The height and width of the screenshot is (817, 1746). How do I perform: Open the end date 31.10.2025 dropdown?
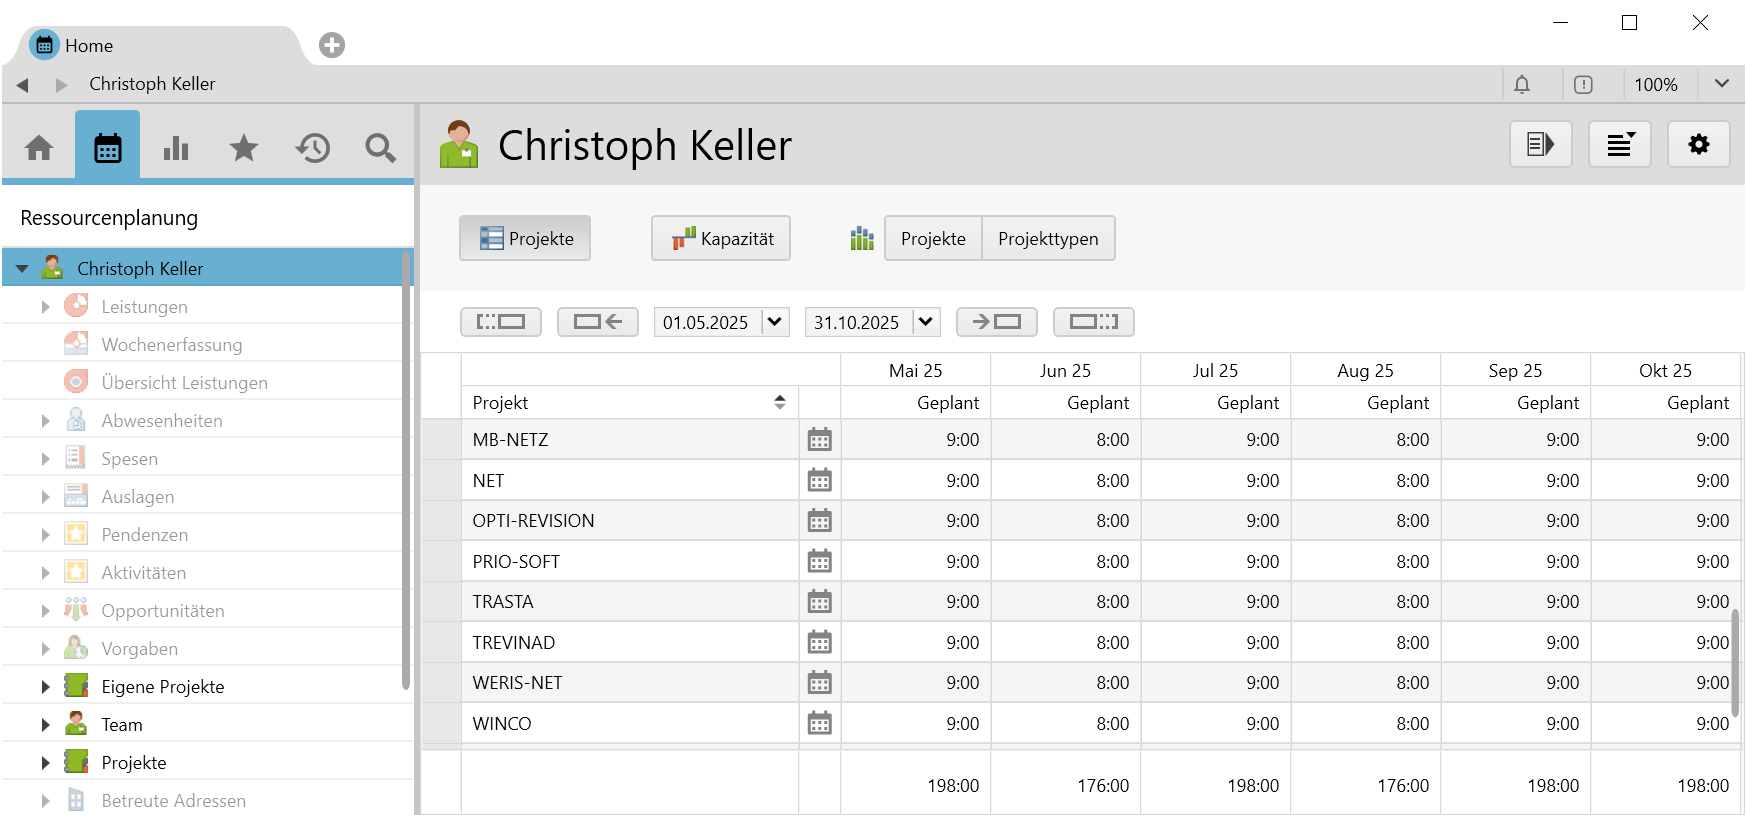tap(926, 322)
